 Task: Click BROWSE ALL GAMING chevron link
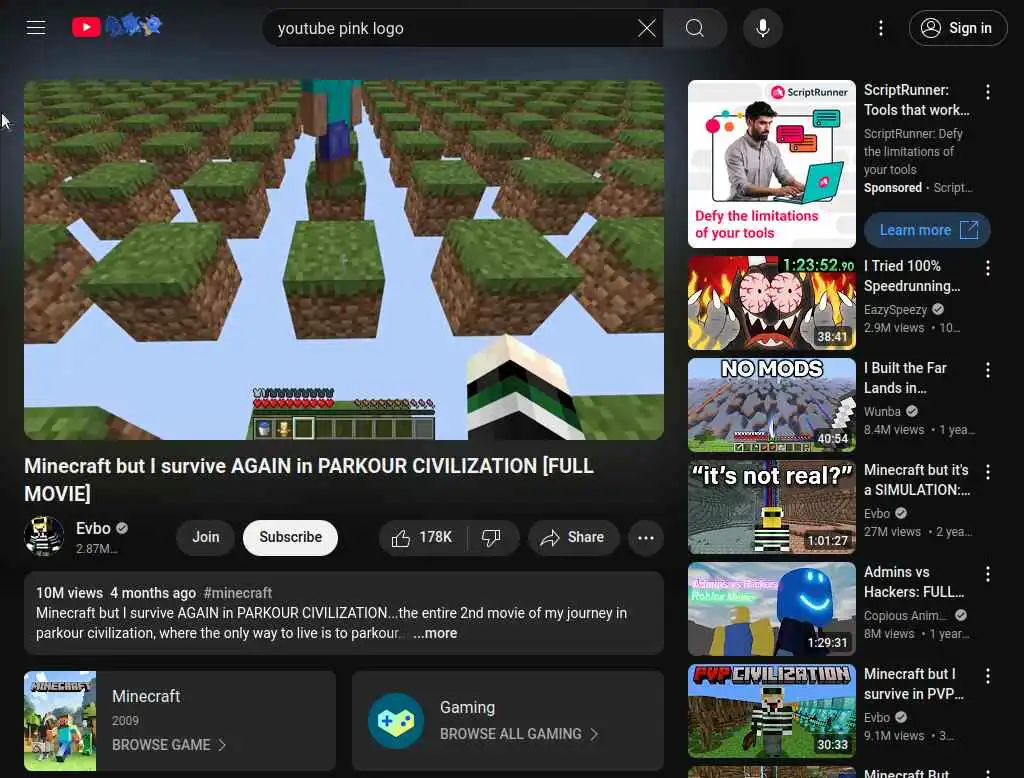coord(519,734)
